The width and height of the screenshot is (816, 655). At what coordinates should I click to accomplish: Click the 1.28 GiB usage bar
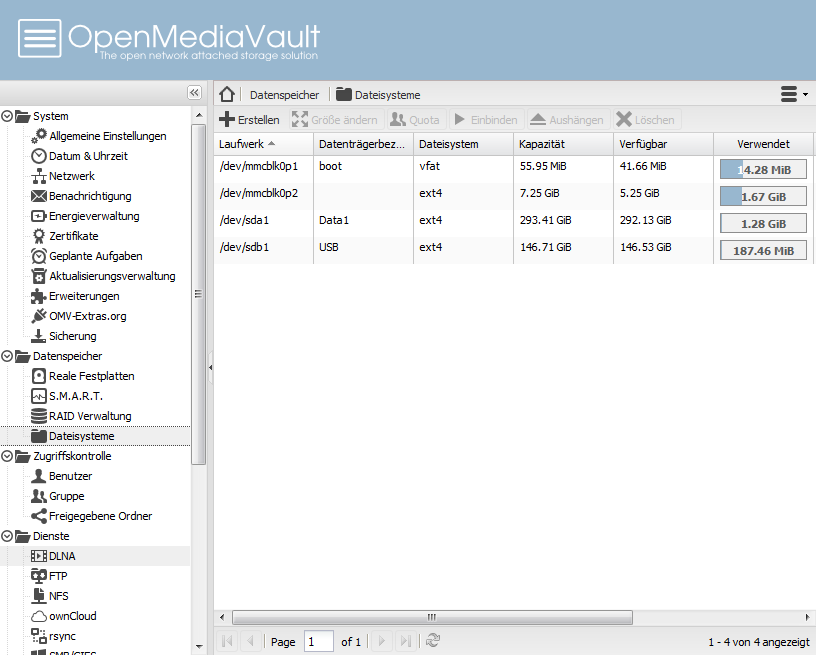tap(763, 224)
